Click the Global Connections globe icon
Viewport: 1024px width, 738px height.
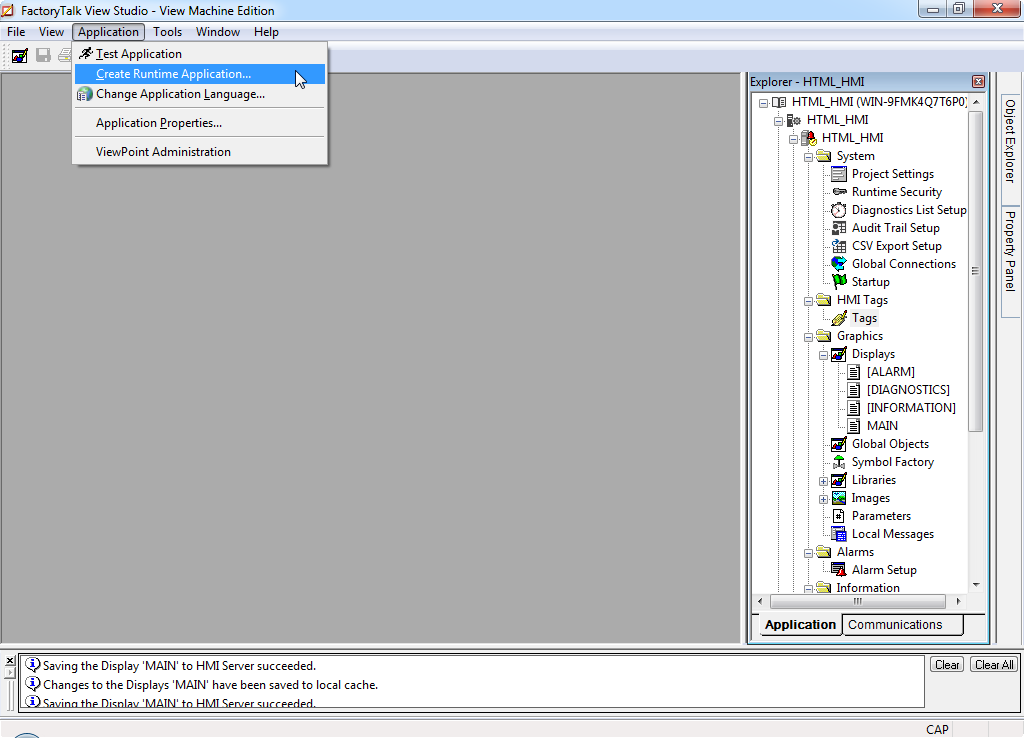click(839, 264)
